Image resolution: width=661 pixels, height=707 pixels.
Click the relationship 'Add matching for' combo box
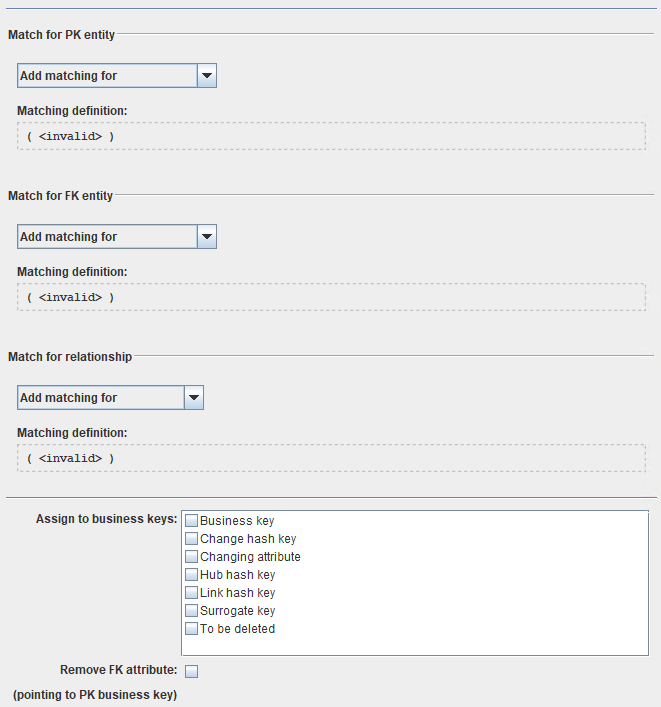(x=100, y=398)
